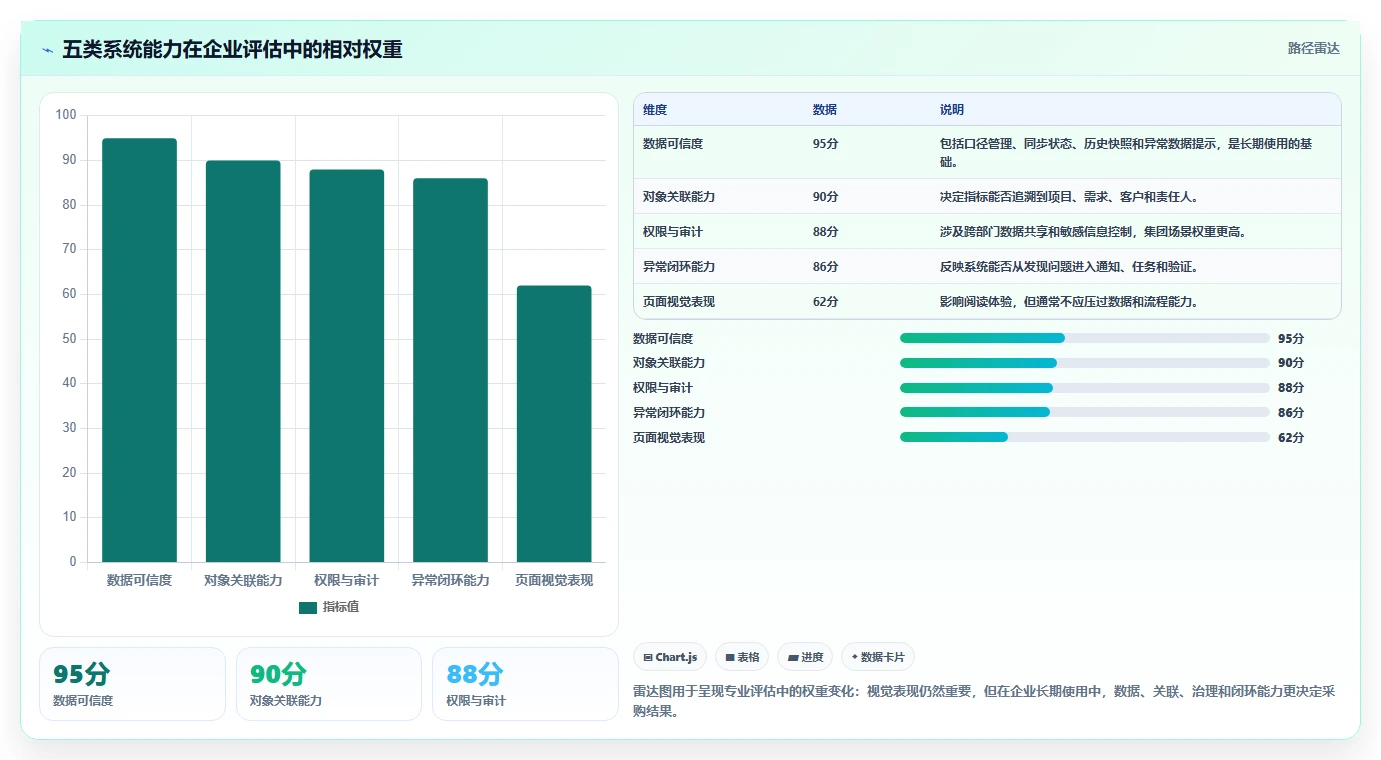Click 数据可信度 in the table's first row

click(673, 144)
